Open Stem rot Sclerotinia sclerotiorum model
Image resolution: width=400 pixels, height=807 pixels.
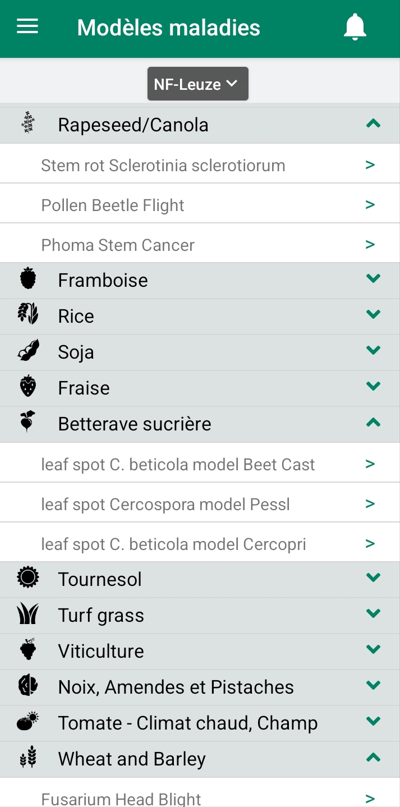(200, 165)
